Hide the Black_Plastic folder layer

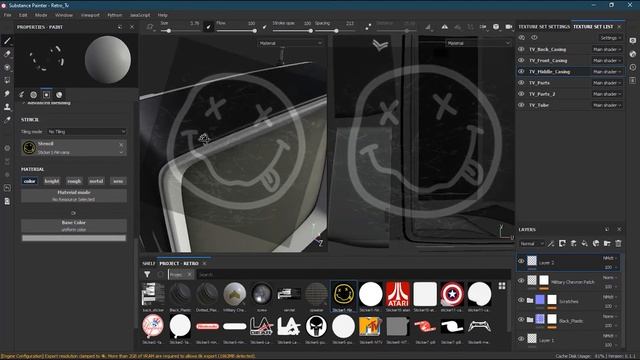pyautogui.click(x=521, y=320)
